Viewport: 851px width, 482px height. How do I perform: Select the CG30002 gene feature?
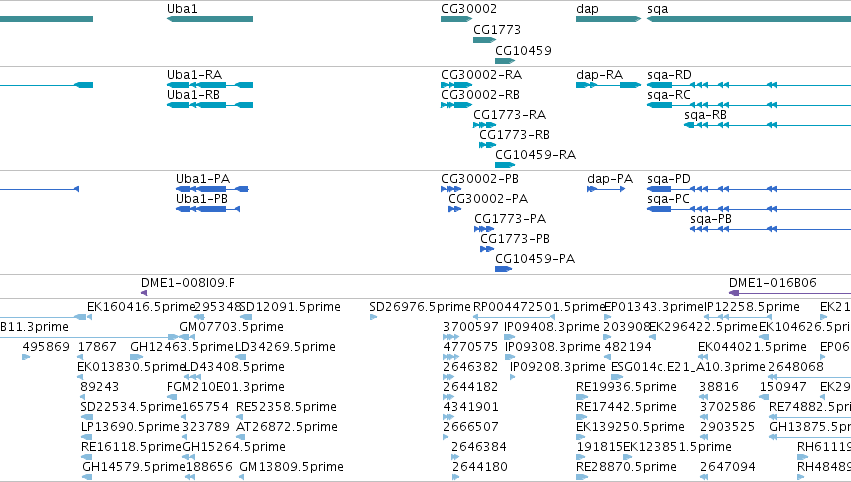[456, 19]
